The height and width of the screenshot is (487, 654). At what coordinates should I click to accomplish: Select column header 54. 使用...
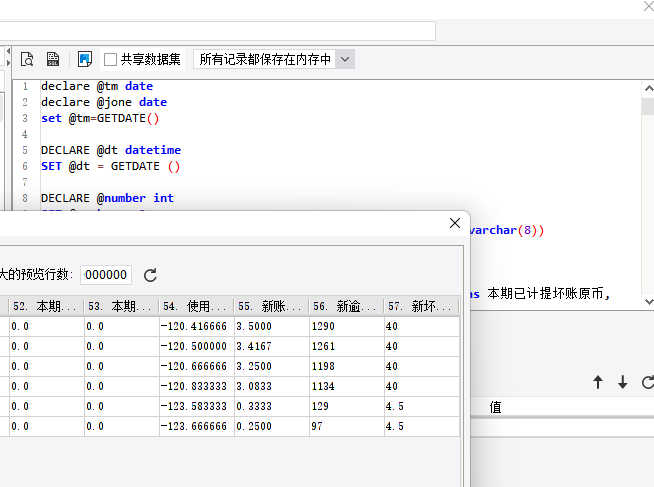point(196,306)
